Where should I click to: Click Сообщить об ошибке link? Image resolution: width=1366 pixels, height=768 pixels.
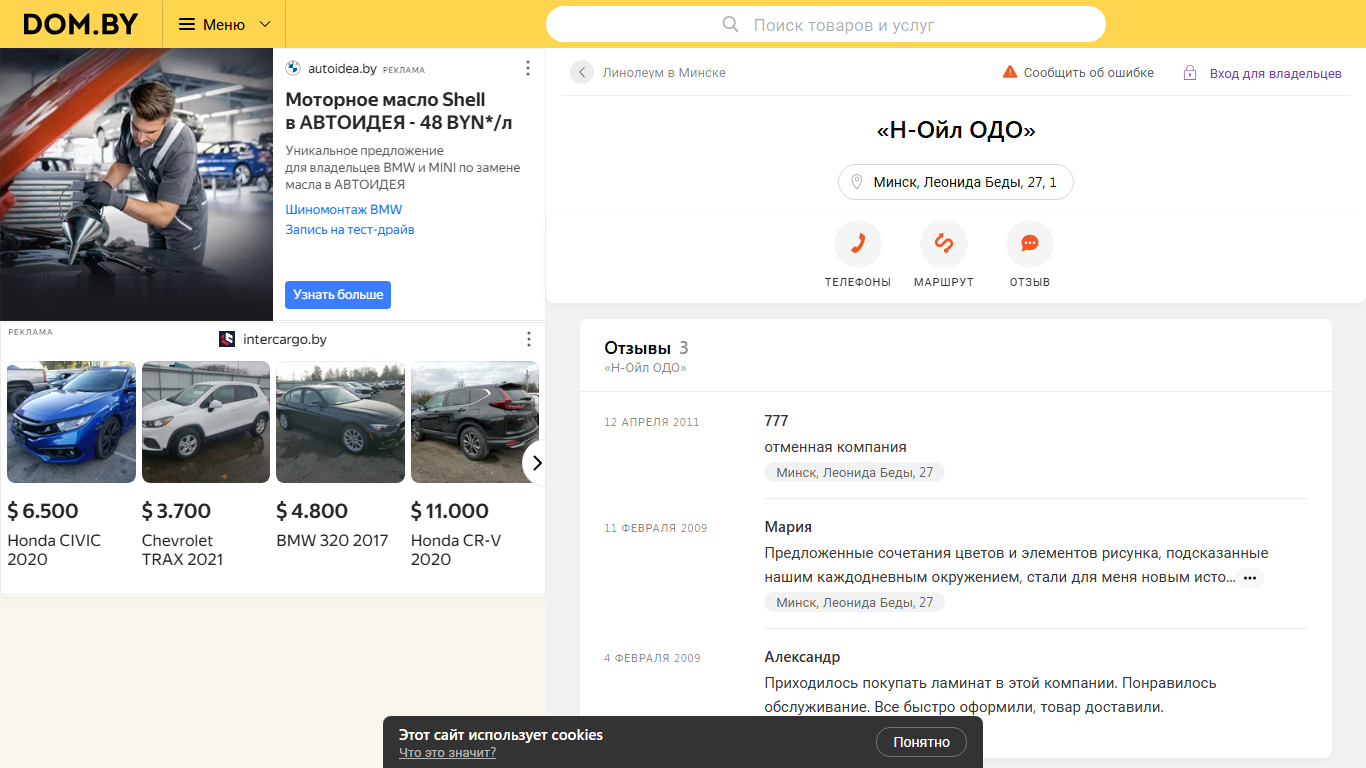1088,73
